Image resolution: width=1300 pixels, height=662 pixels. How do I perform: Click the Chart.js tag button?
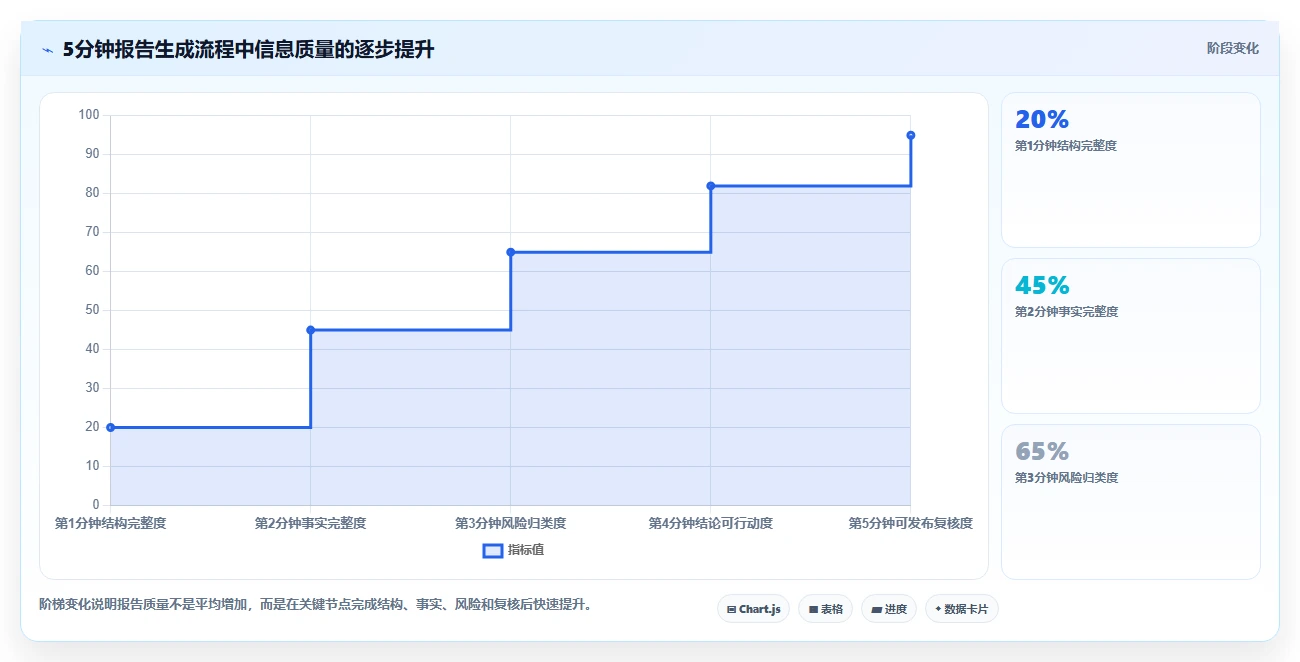[x=753, y=609]
